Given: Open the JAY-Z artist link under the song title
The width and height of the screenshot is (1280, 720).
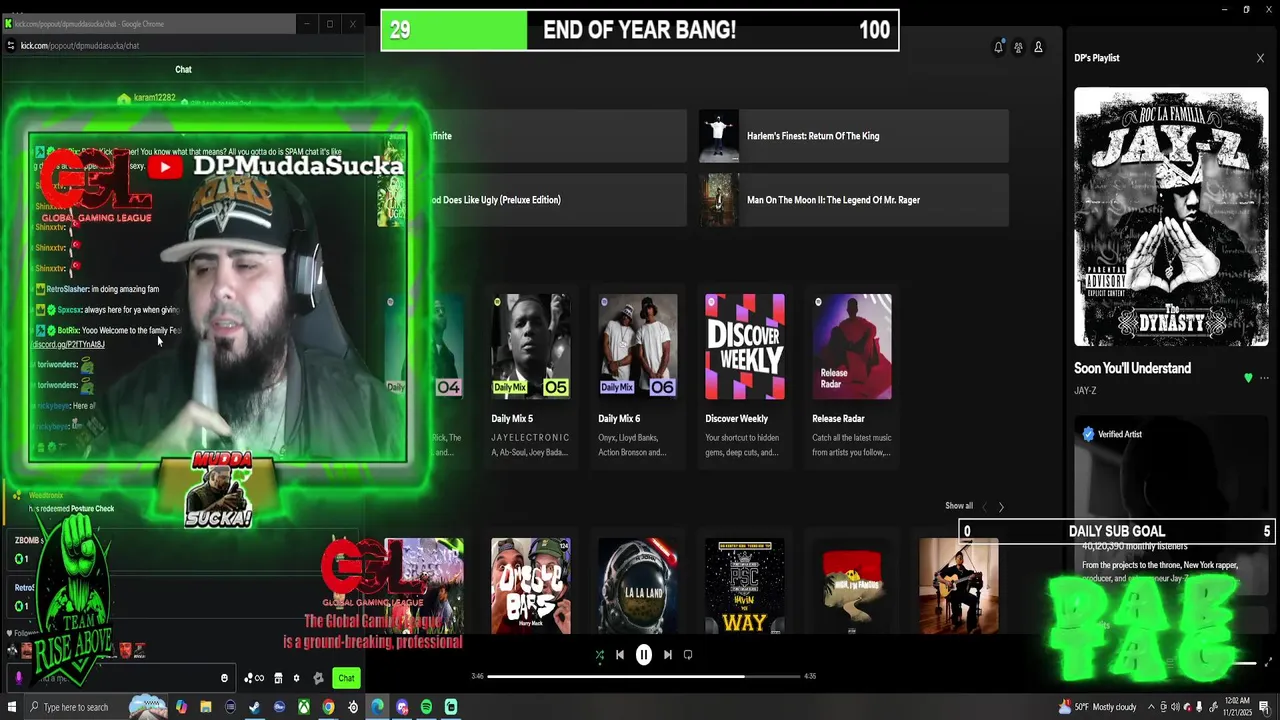Looking at the screenshot, I should click(x=1085, y=390).
